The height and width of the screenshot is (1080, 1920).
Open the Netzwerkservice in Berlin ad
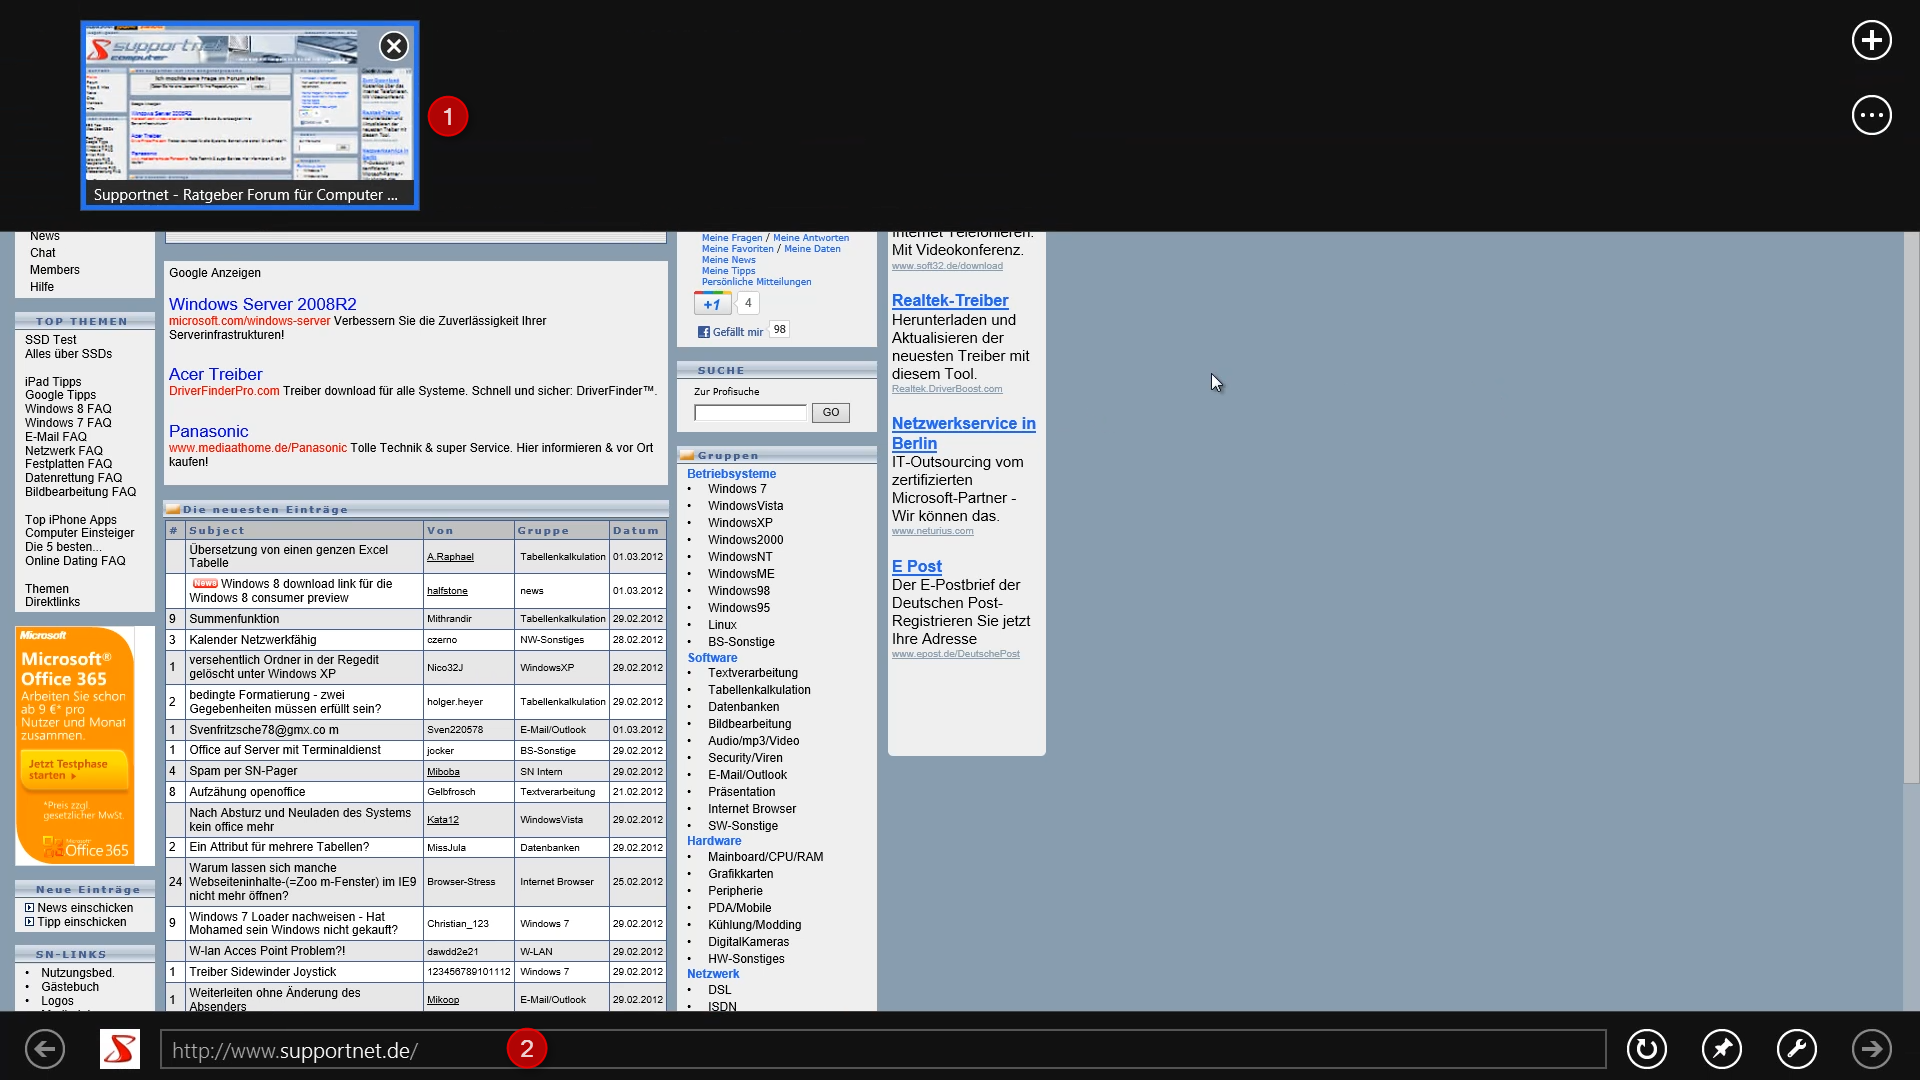tap(963, 433)
